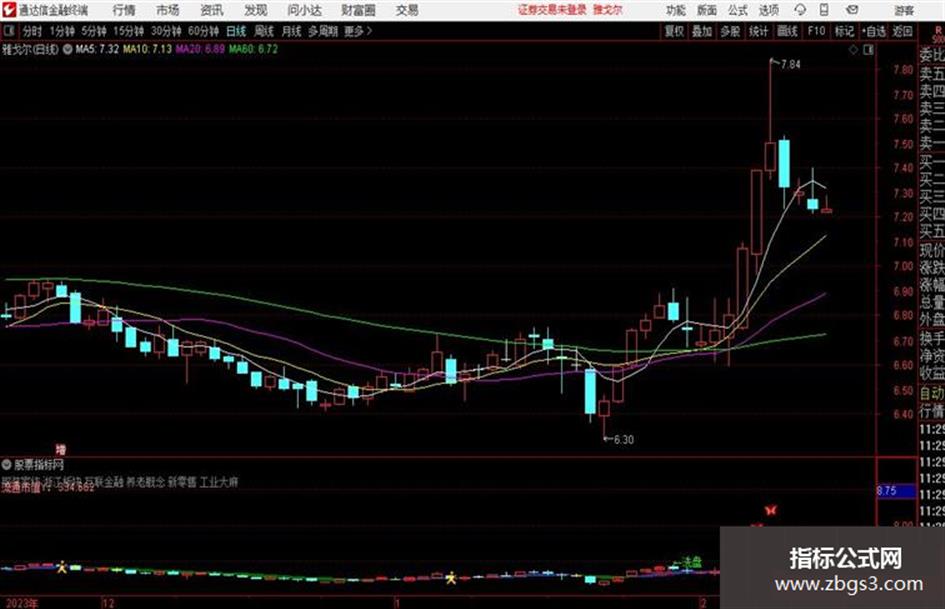
Task: Click the 返回 back button
Action: click(902, 31)
